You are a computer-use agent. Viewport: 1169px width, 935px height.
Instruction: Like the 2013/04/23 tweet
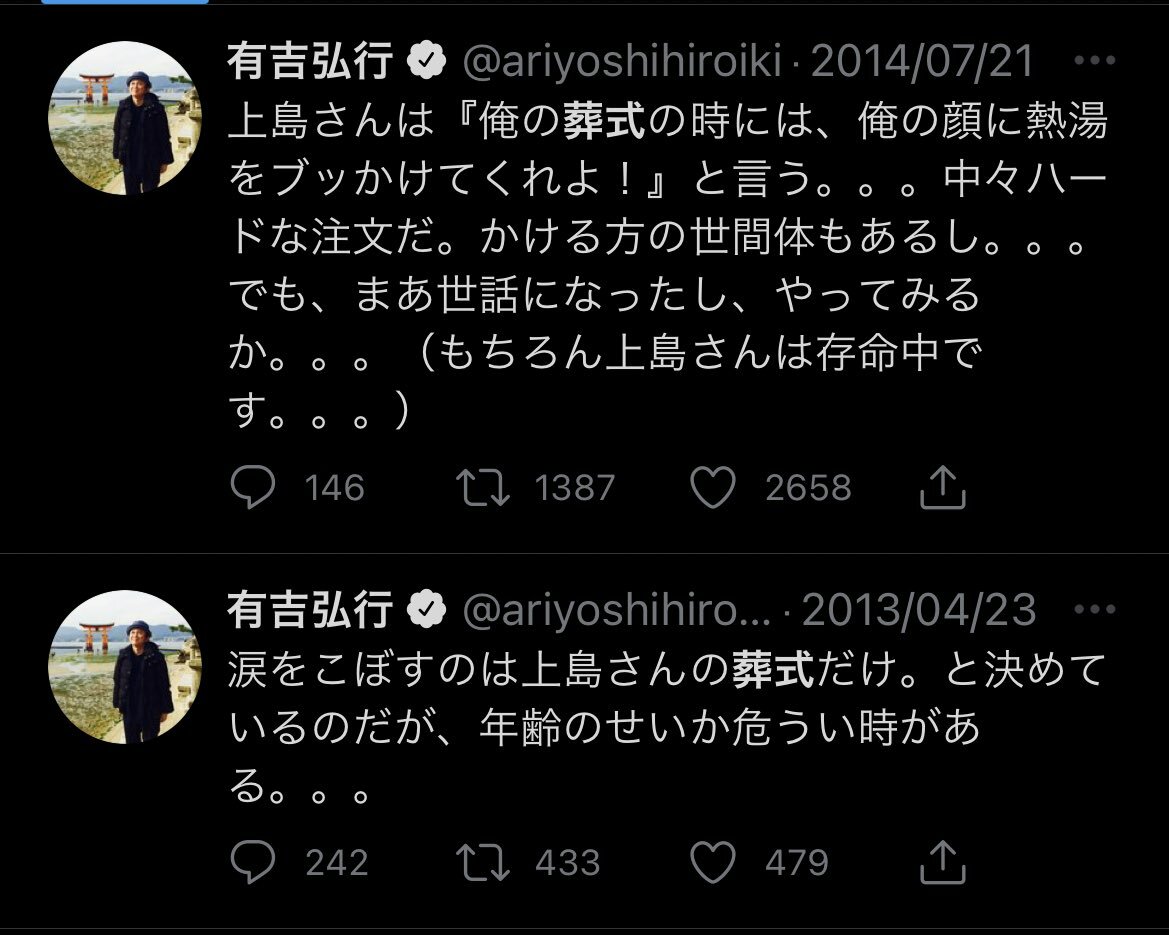pos(714,863)
